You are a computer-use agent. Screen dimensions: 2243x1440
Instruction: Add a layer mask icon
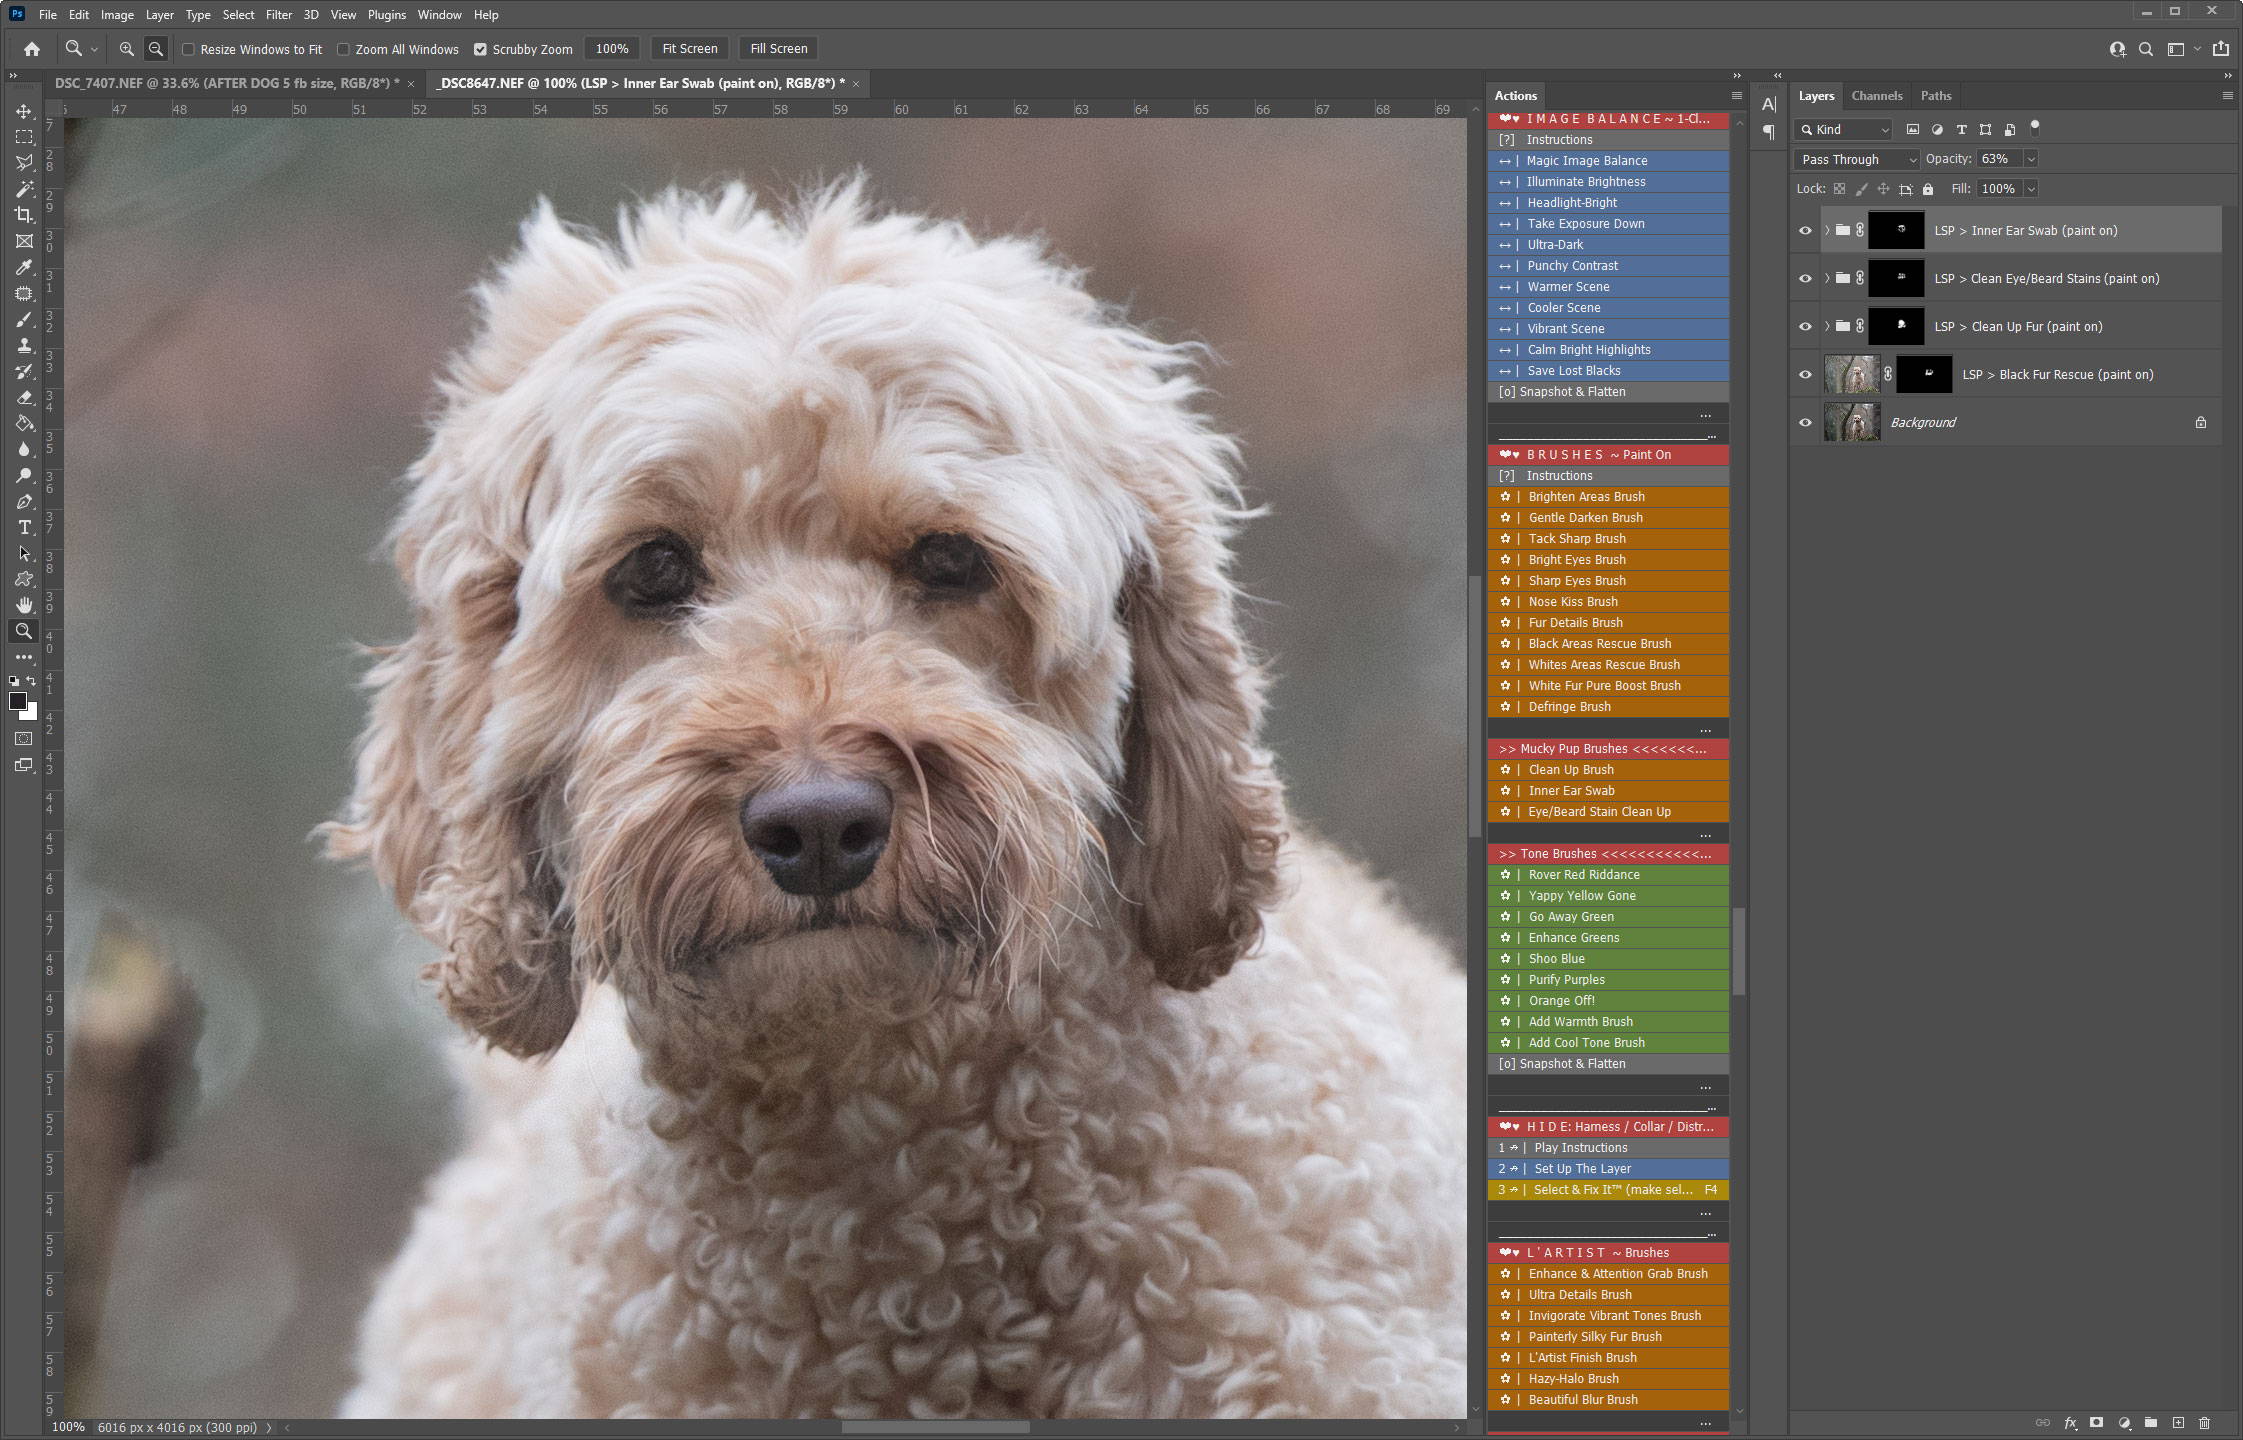[x=2097, y=1423]
